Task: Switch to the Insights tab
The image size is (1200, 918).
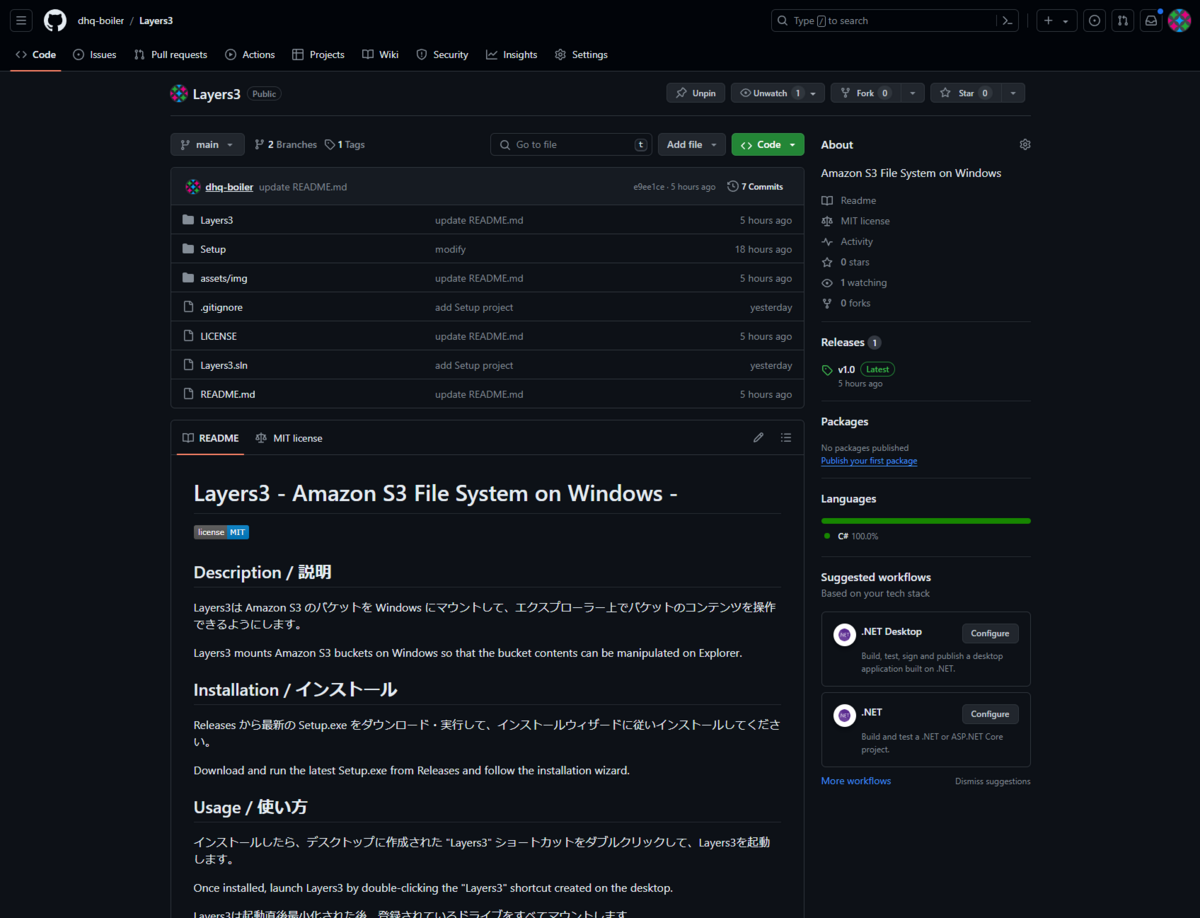Action: [511, 55]
